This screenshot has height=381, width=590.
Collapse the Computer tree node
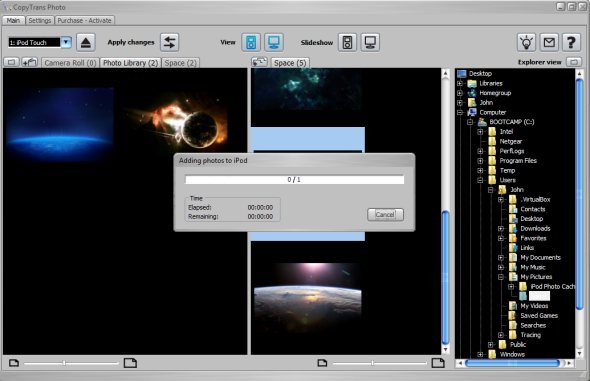460,112
